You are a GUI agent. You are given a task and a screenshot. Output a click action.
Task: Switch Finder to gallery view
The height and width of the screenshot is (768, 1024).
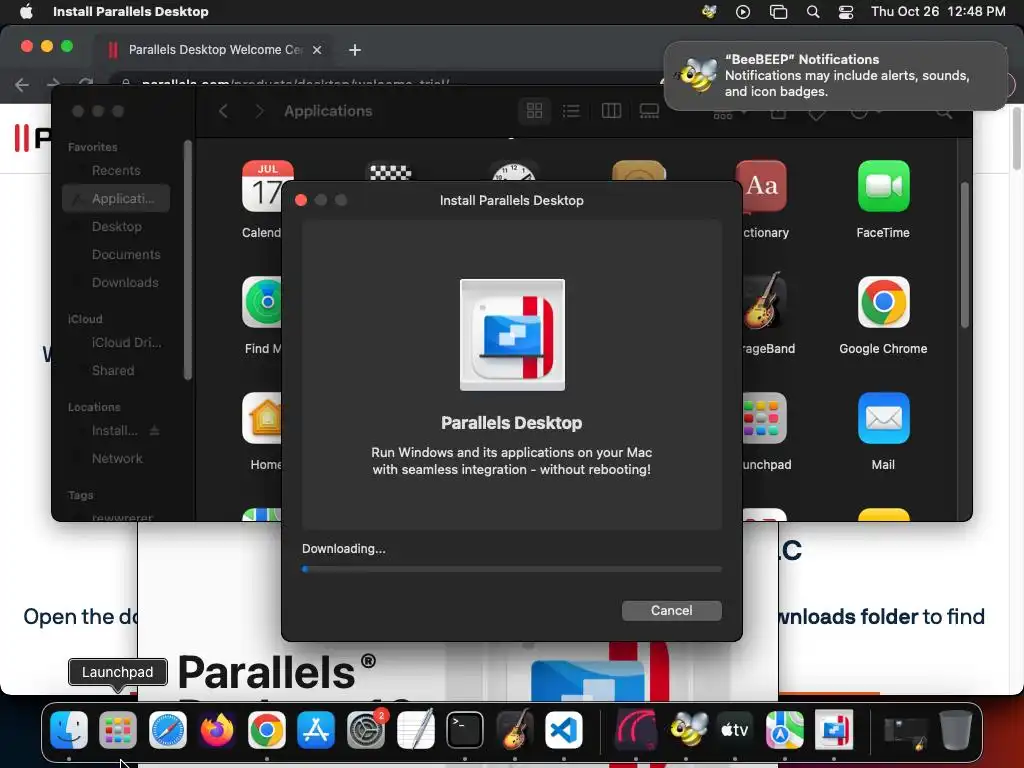coord(649,111)
